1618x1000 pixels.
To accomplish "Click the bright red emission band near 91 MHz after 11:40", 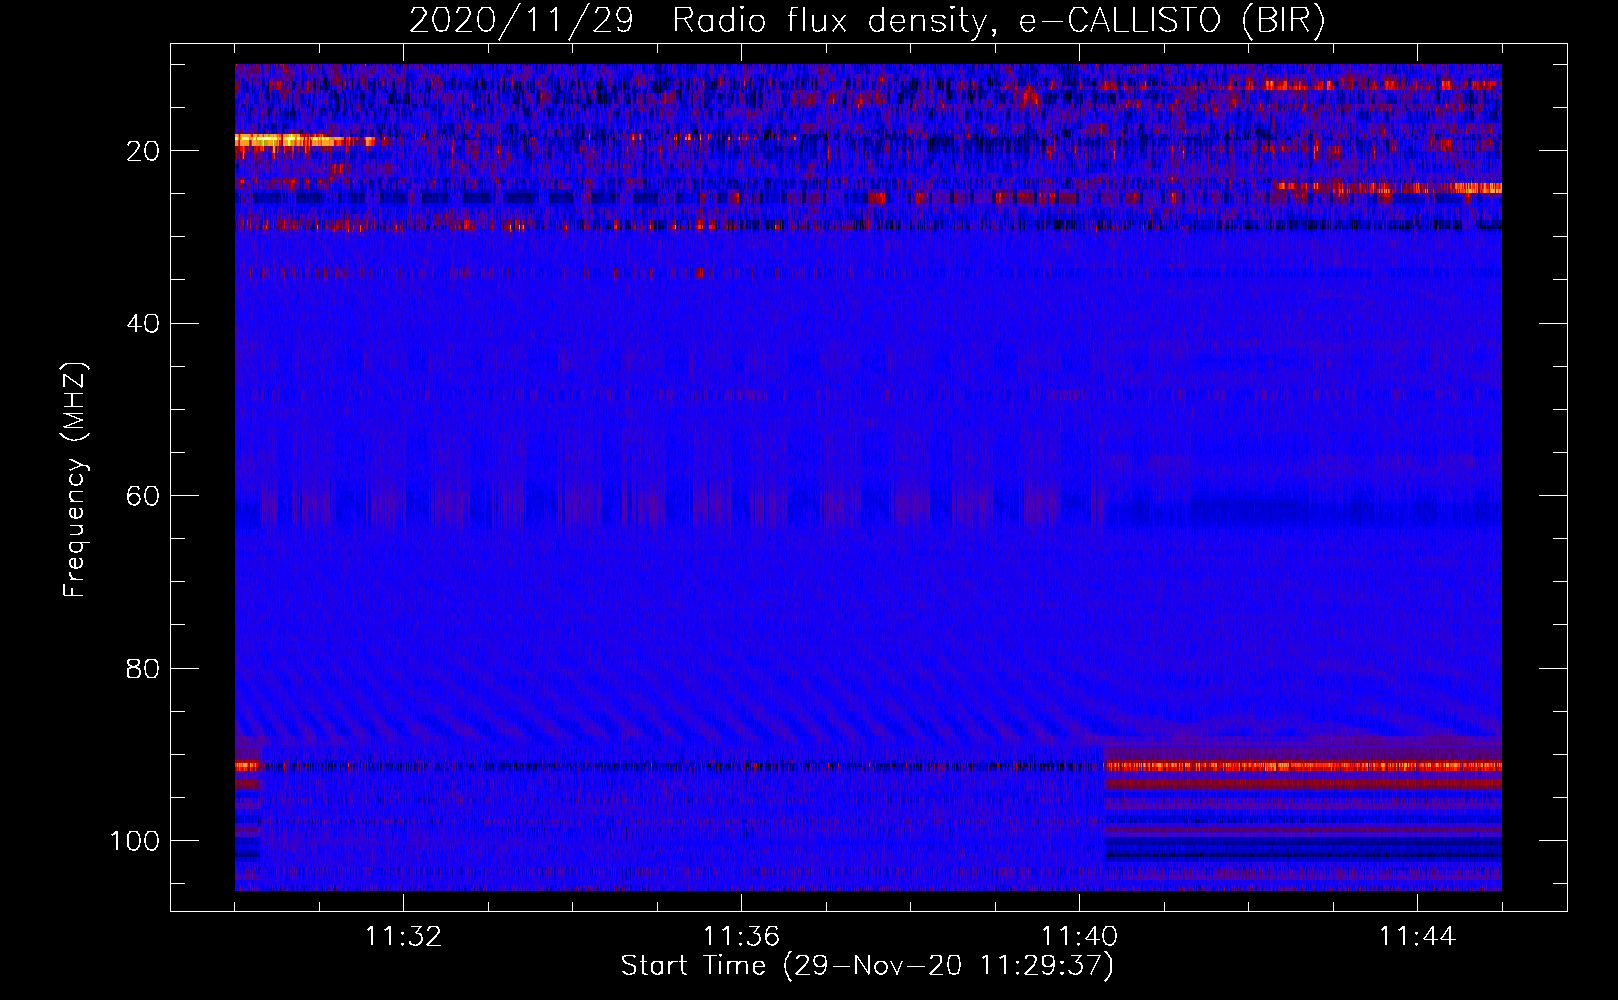I will [1303, 767].
